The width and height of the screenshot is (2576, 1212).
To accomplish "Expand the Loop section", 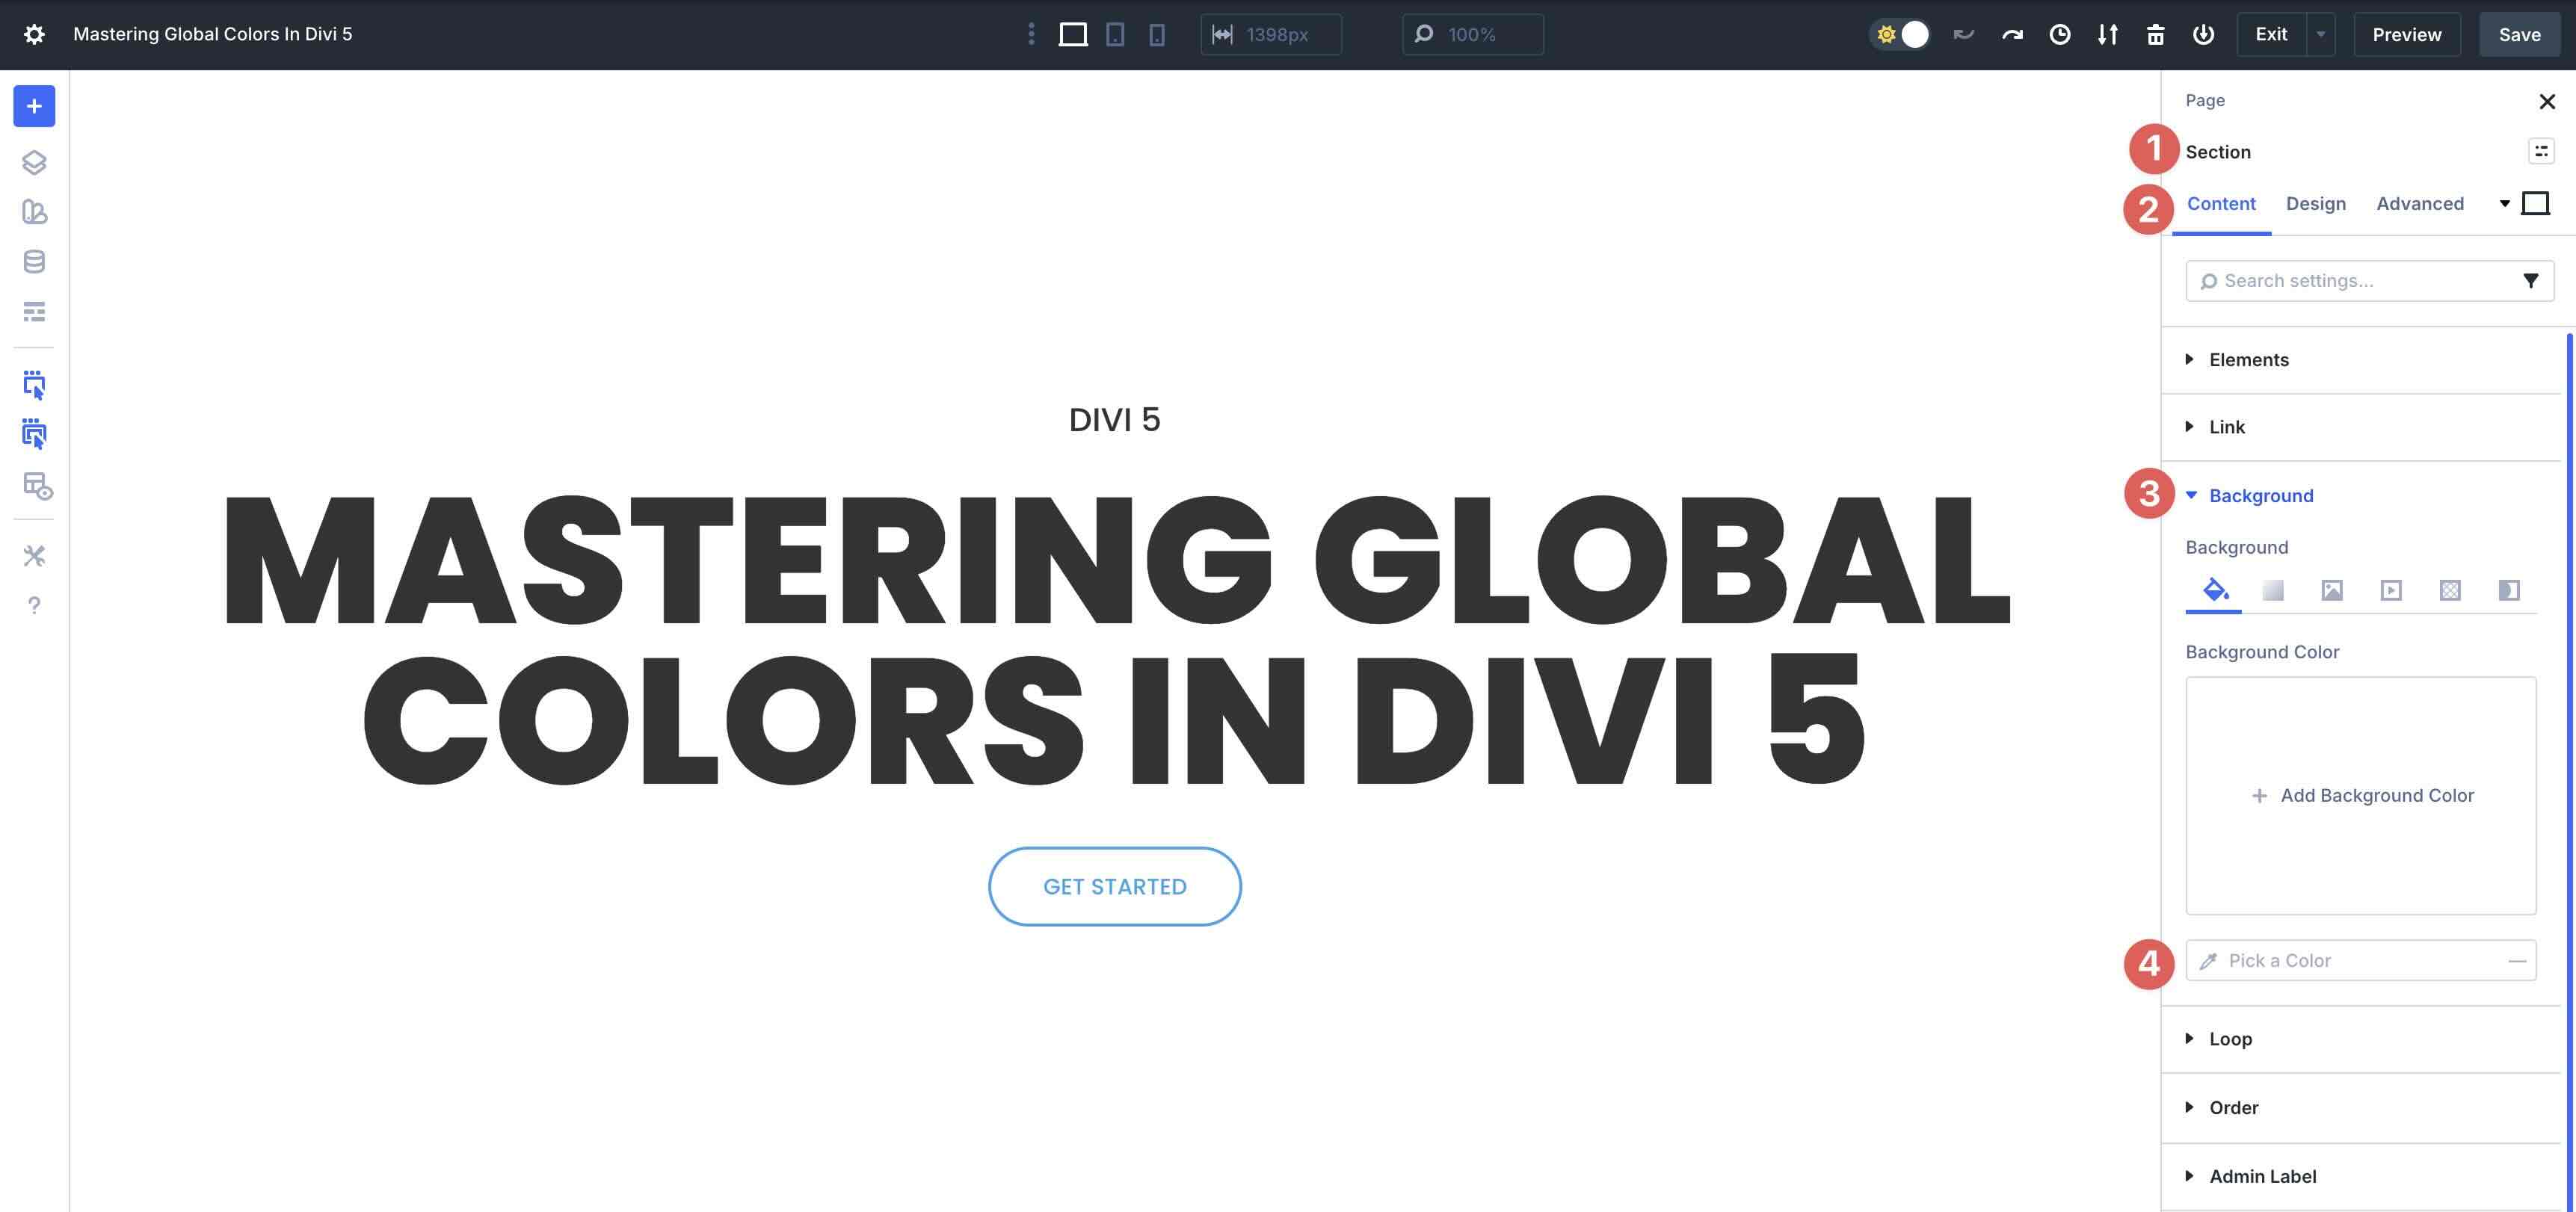I will pos(2230,1039).
